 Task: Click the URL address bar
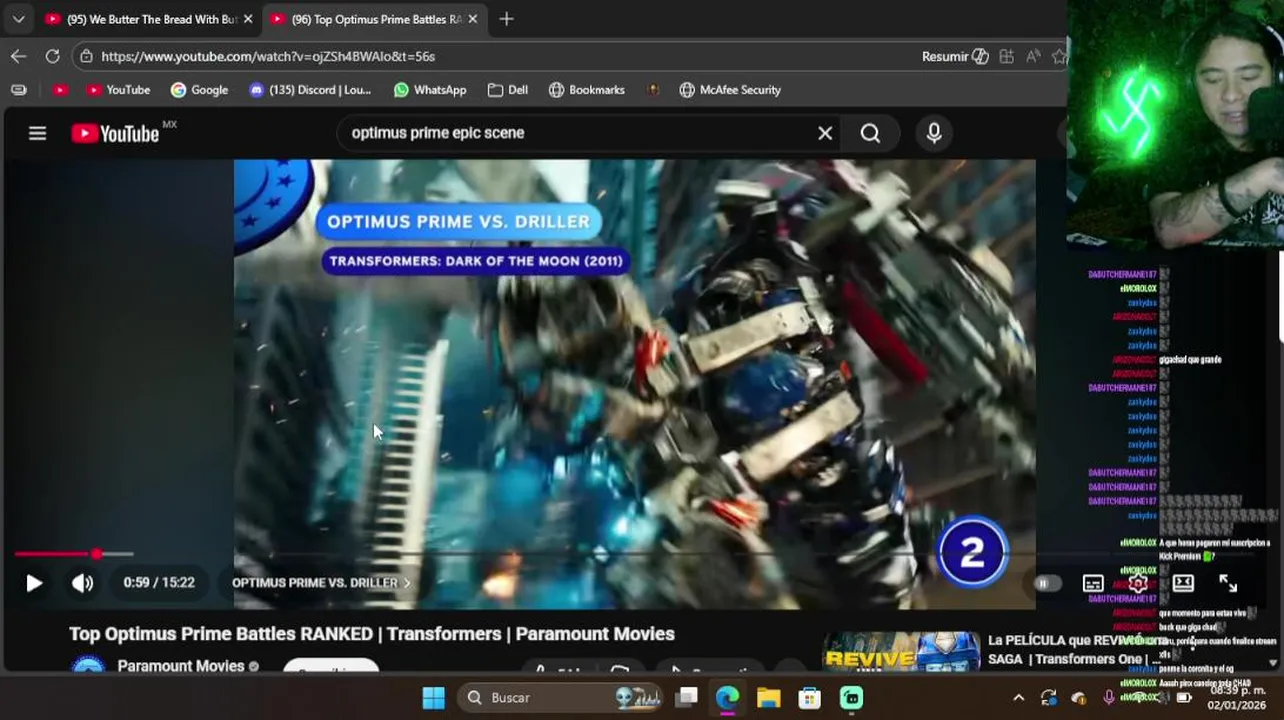[500, 56]
